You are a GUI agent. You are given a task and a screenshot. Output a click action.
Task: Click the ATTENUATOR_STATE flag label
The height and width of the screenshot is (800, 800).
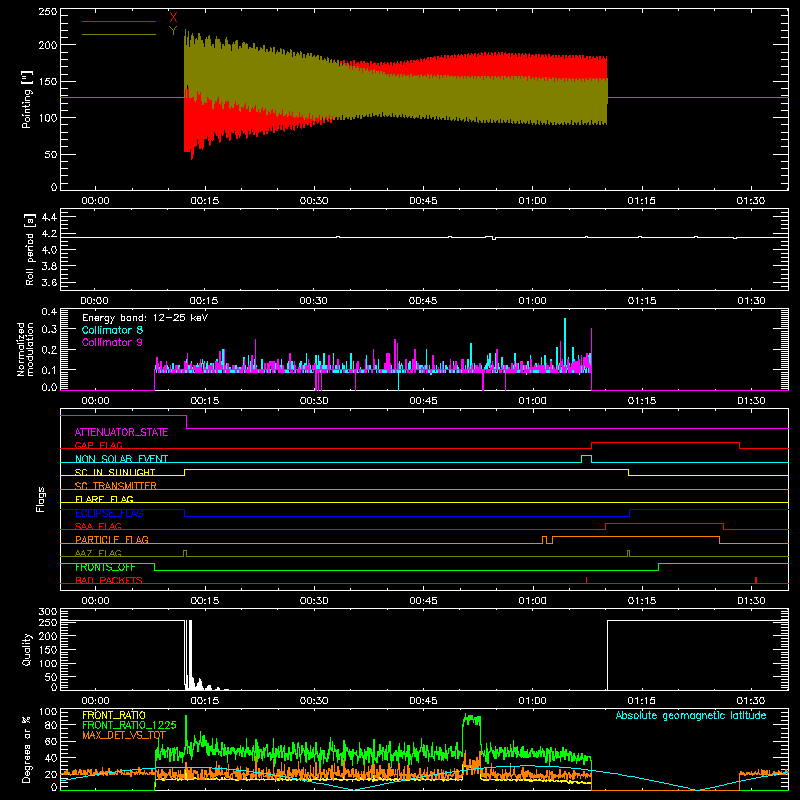[121, 432]
